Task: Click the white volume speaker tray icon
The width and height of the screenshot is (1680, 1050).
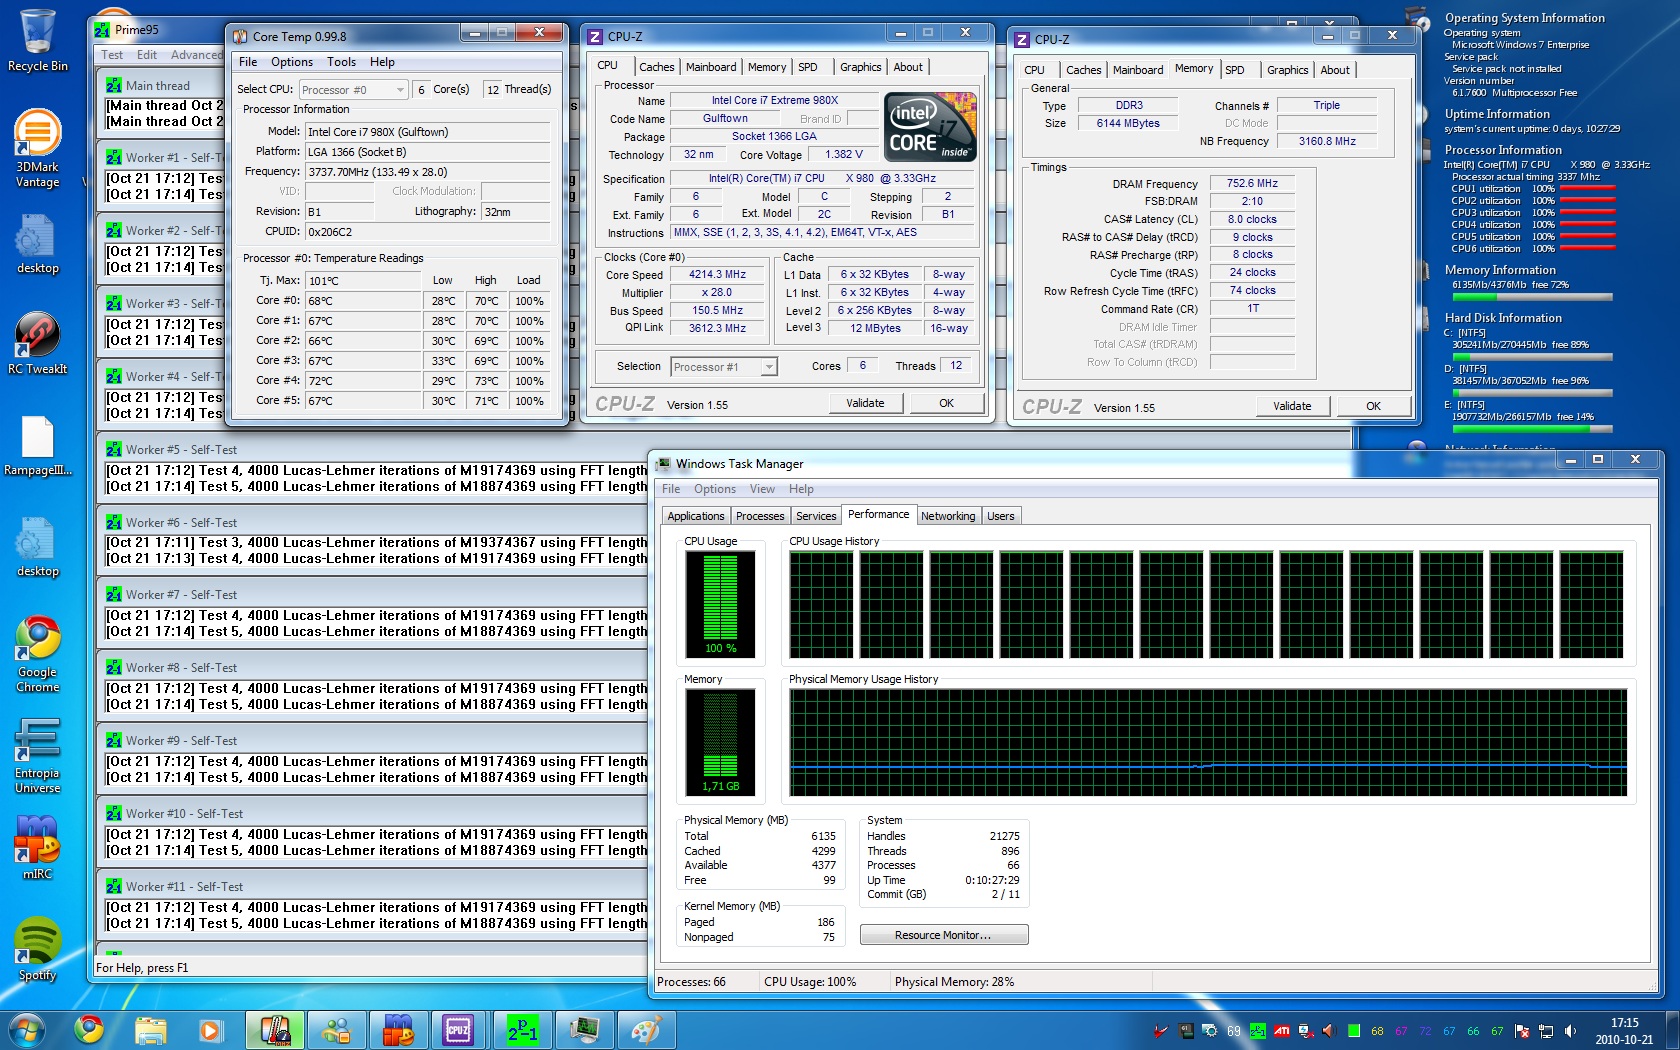Action: pos(1570,1031)
